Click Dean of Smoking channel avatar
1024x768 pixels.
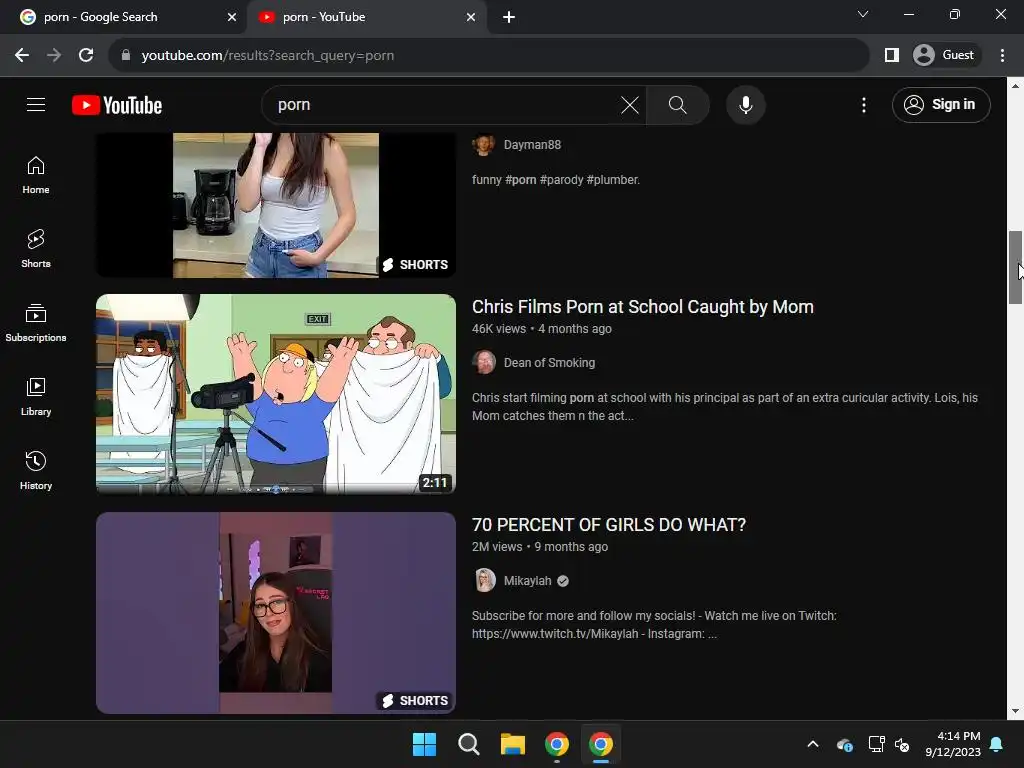click(x=484, y=362)
